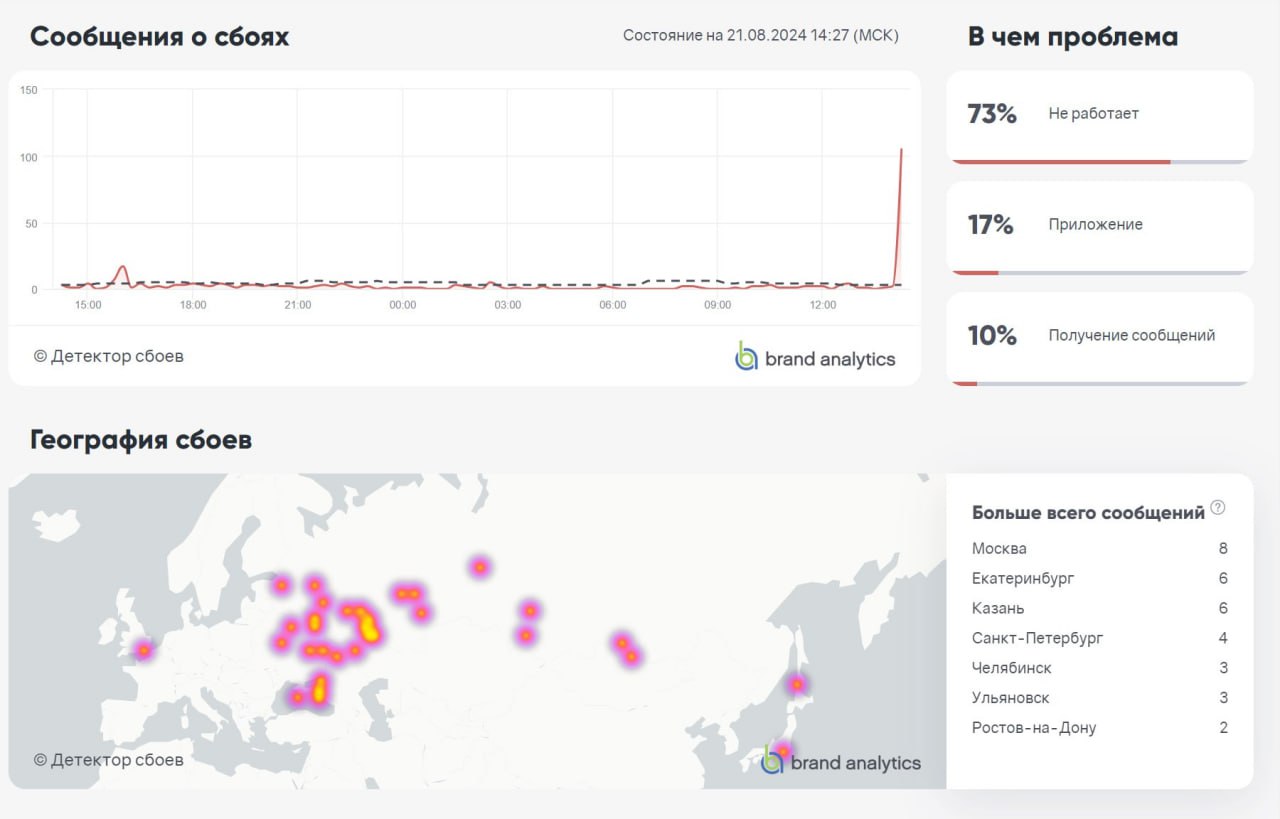1280x819 pixels.
Task: Click the brand analytics logo under the chart
Action: click(815, 357)
